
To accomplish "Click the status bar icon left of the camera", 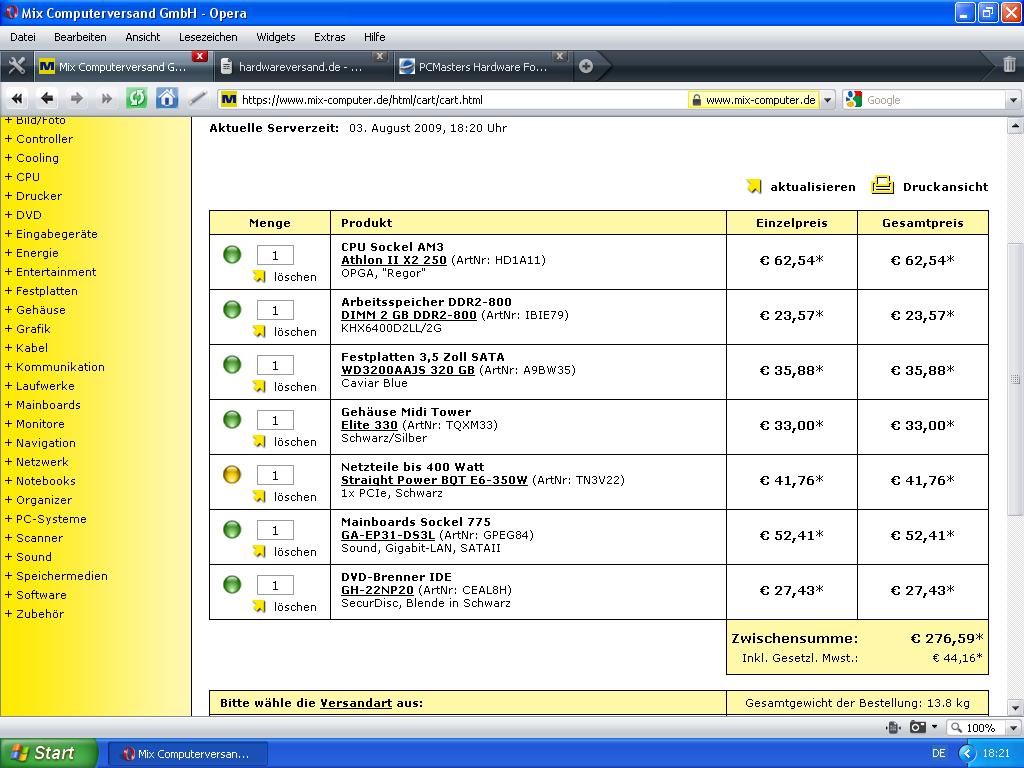I will click(893, 727).
